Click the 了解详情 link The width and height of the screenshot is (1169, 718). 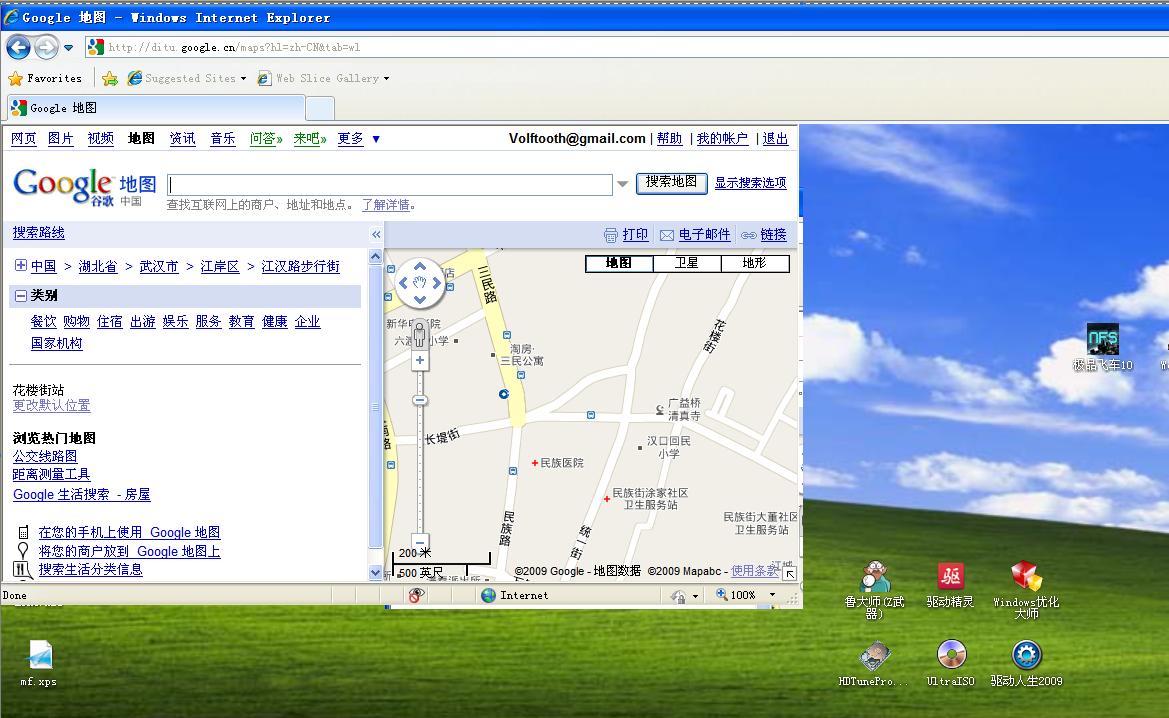coord(385,205)
